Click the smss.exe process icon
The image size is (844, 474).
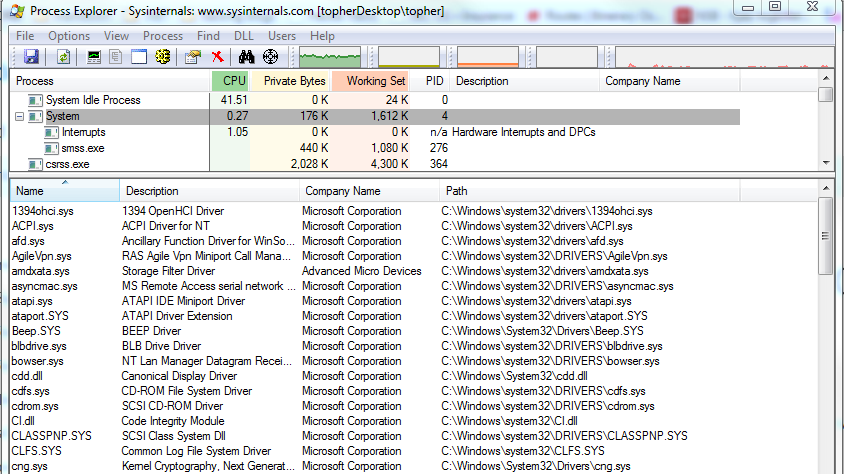(51, 148)
